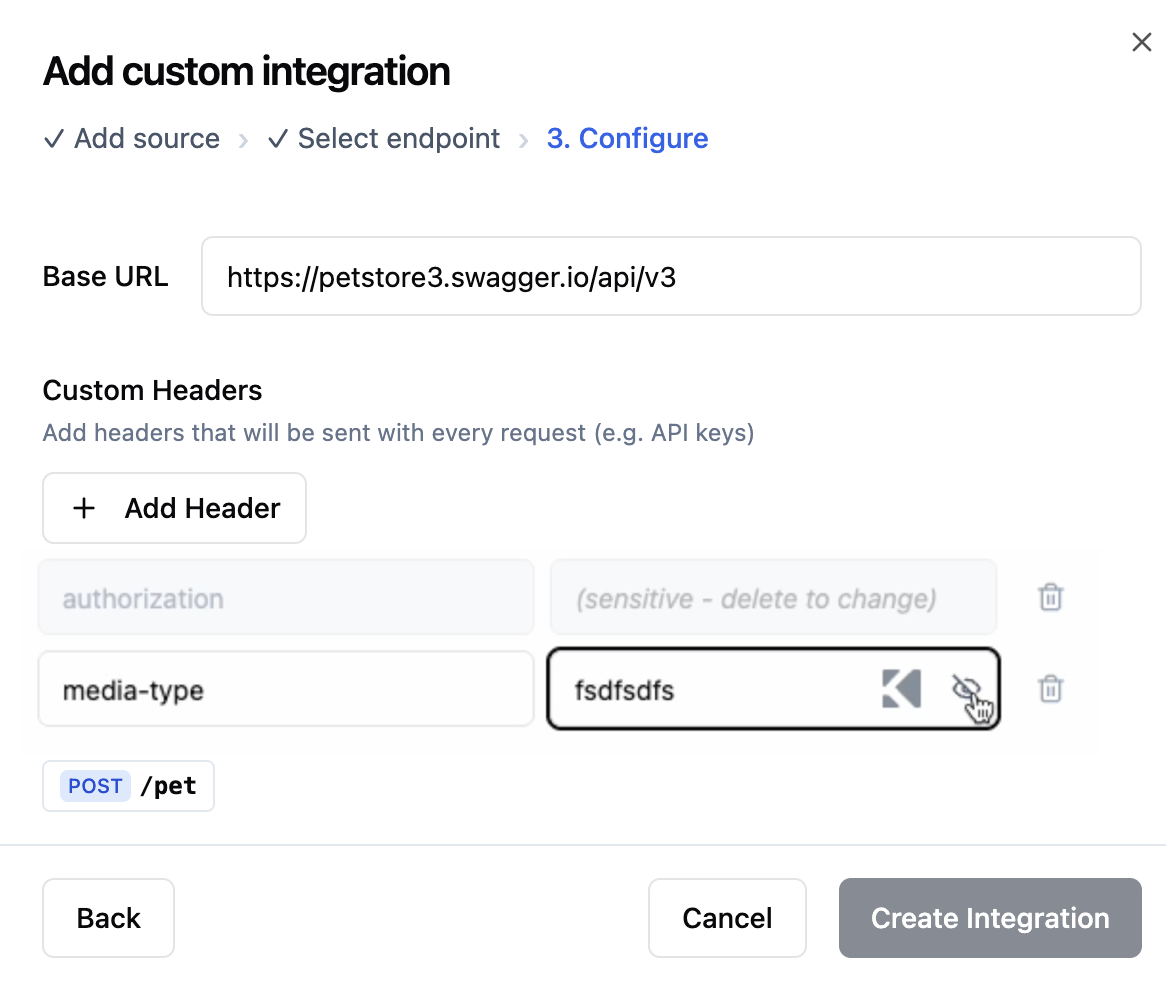Image resolution: width=1166 pixels, height=986 pixels.
Task: Click the plus icon on the Add Header button
Action: tap(84, 508)
